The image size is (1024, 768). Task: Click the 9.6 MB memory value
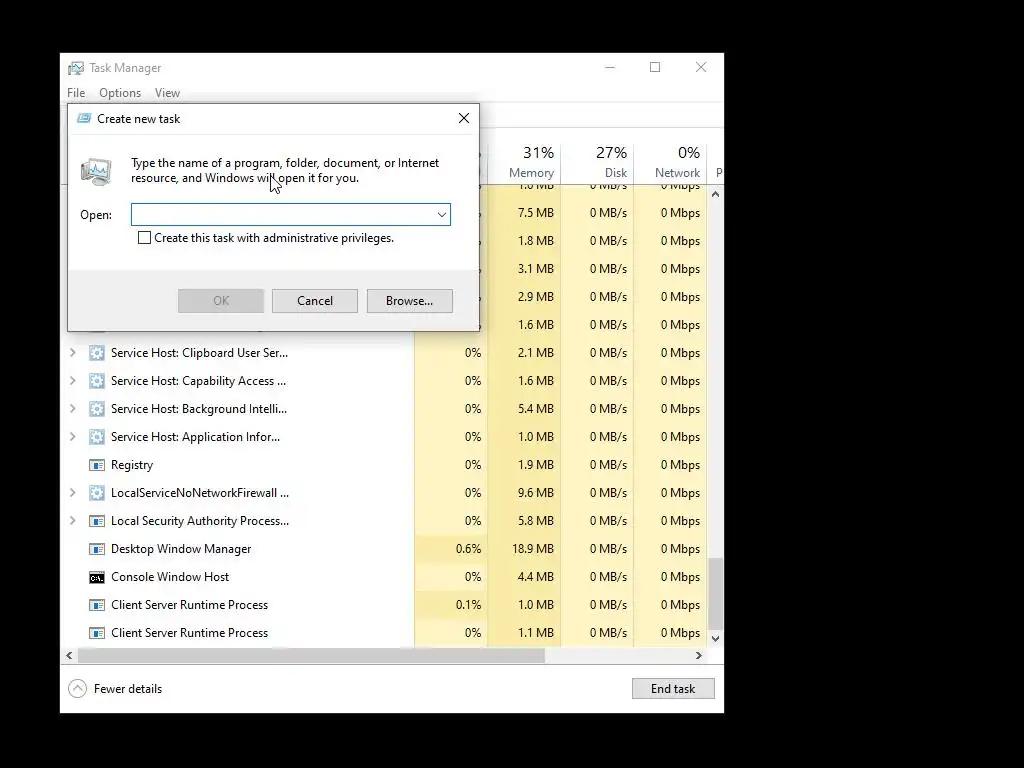(536, 493)
